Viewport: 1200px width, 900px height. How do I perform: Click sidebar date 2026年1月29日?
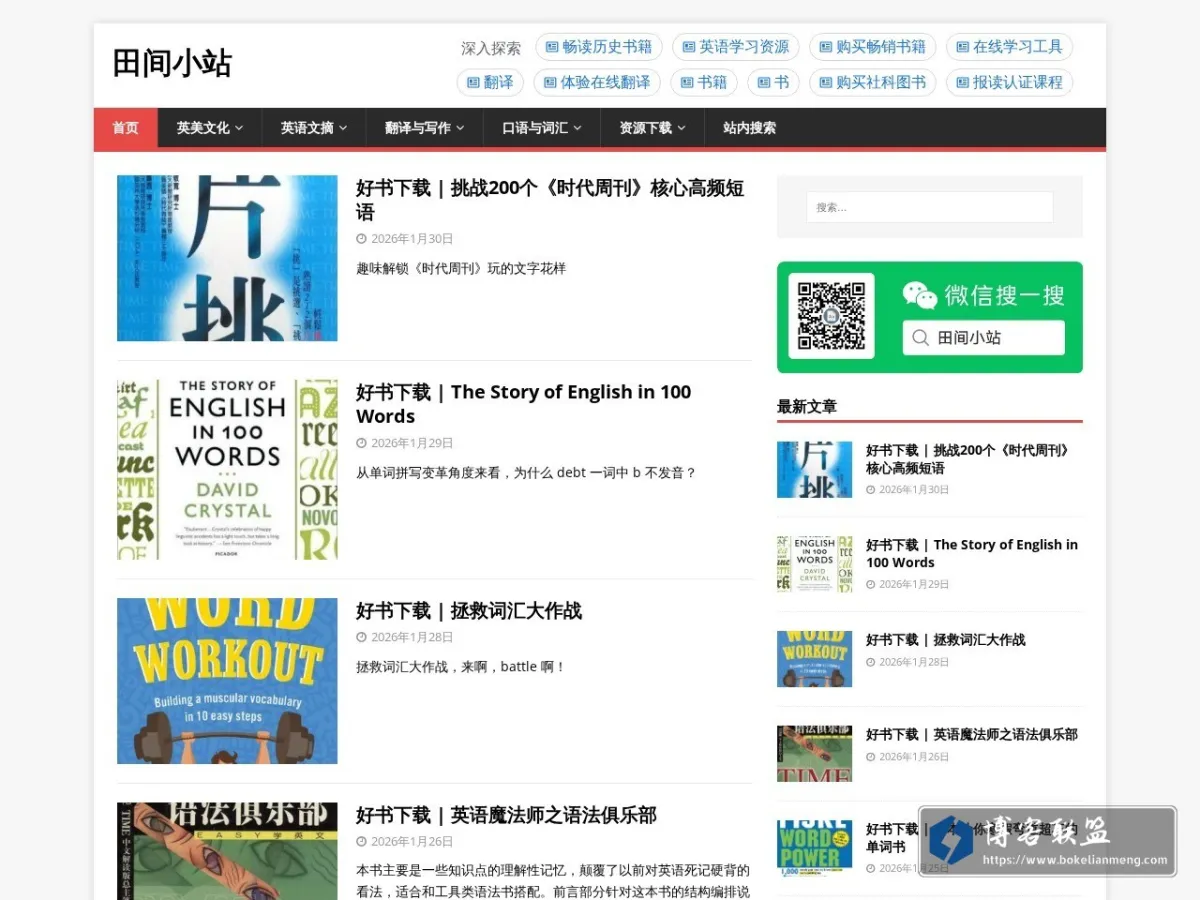point(914,584)
